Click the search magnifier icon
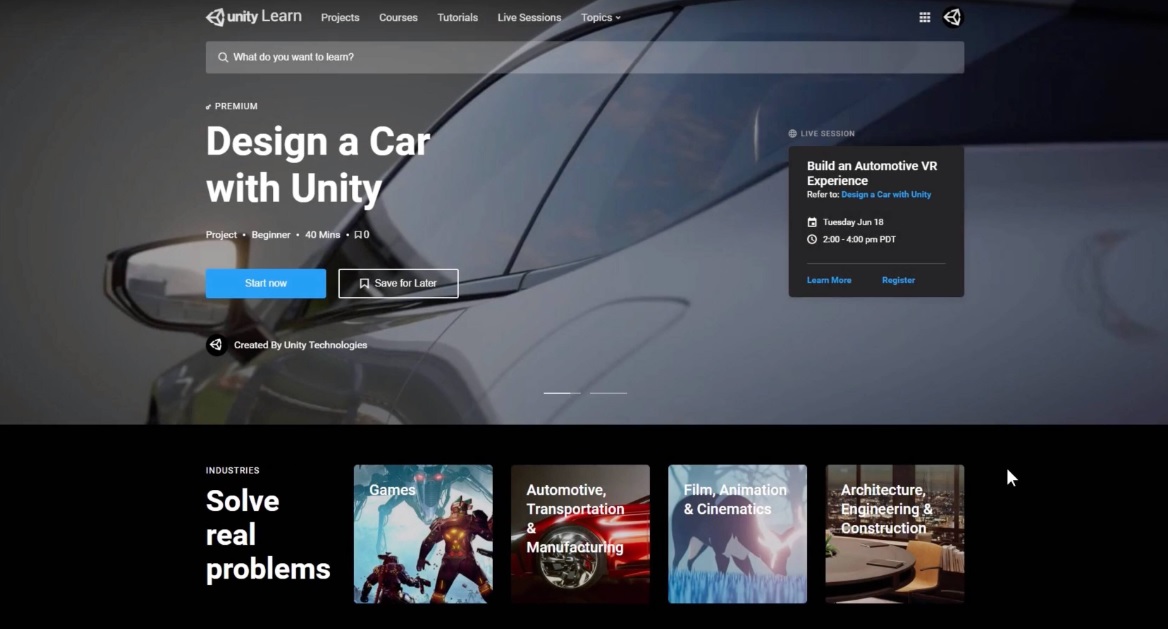 tap(223, 57)
